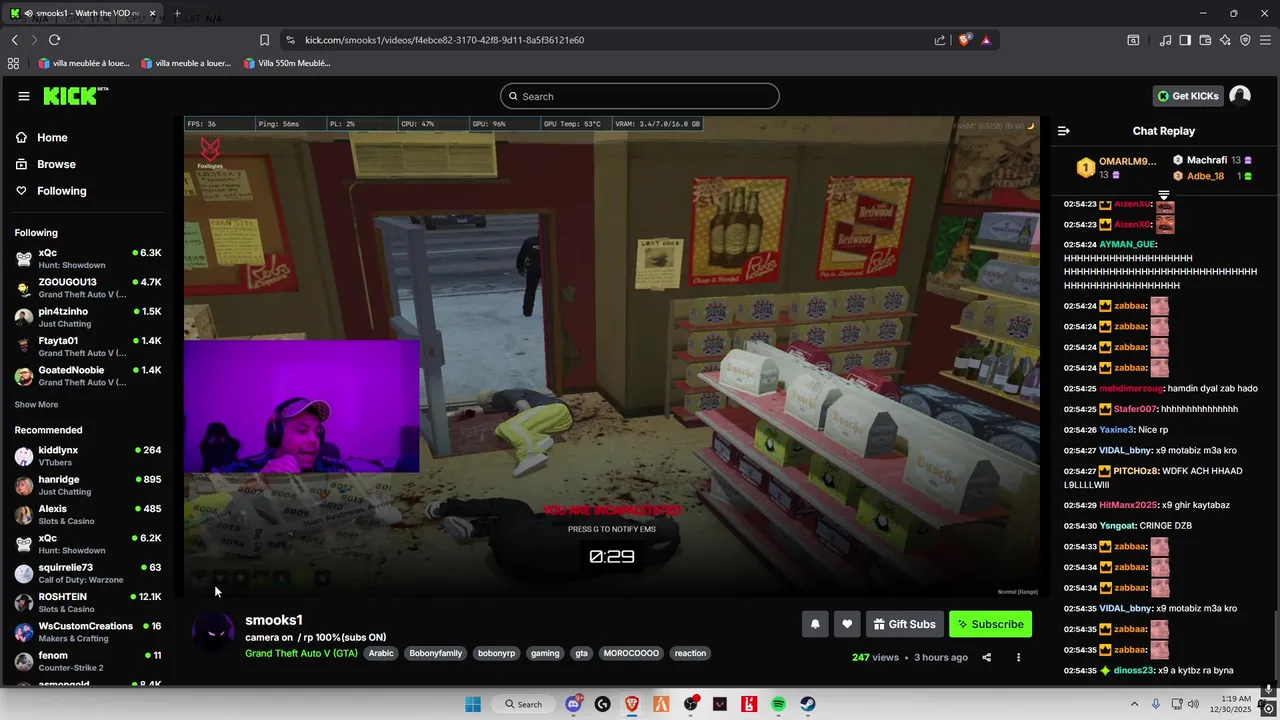Open Steam from the taskbar

click(x=808, y=704)
